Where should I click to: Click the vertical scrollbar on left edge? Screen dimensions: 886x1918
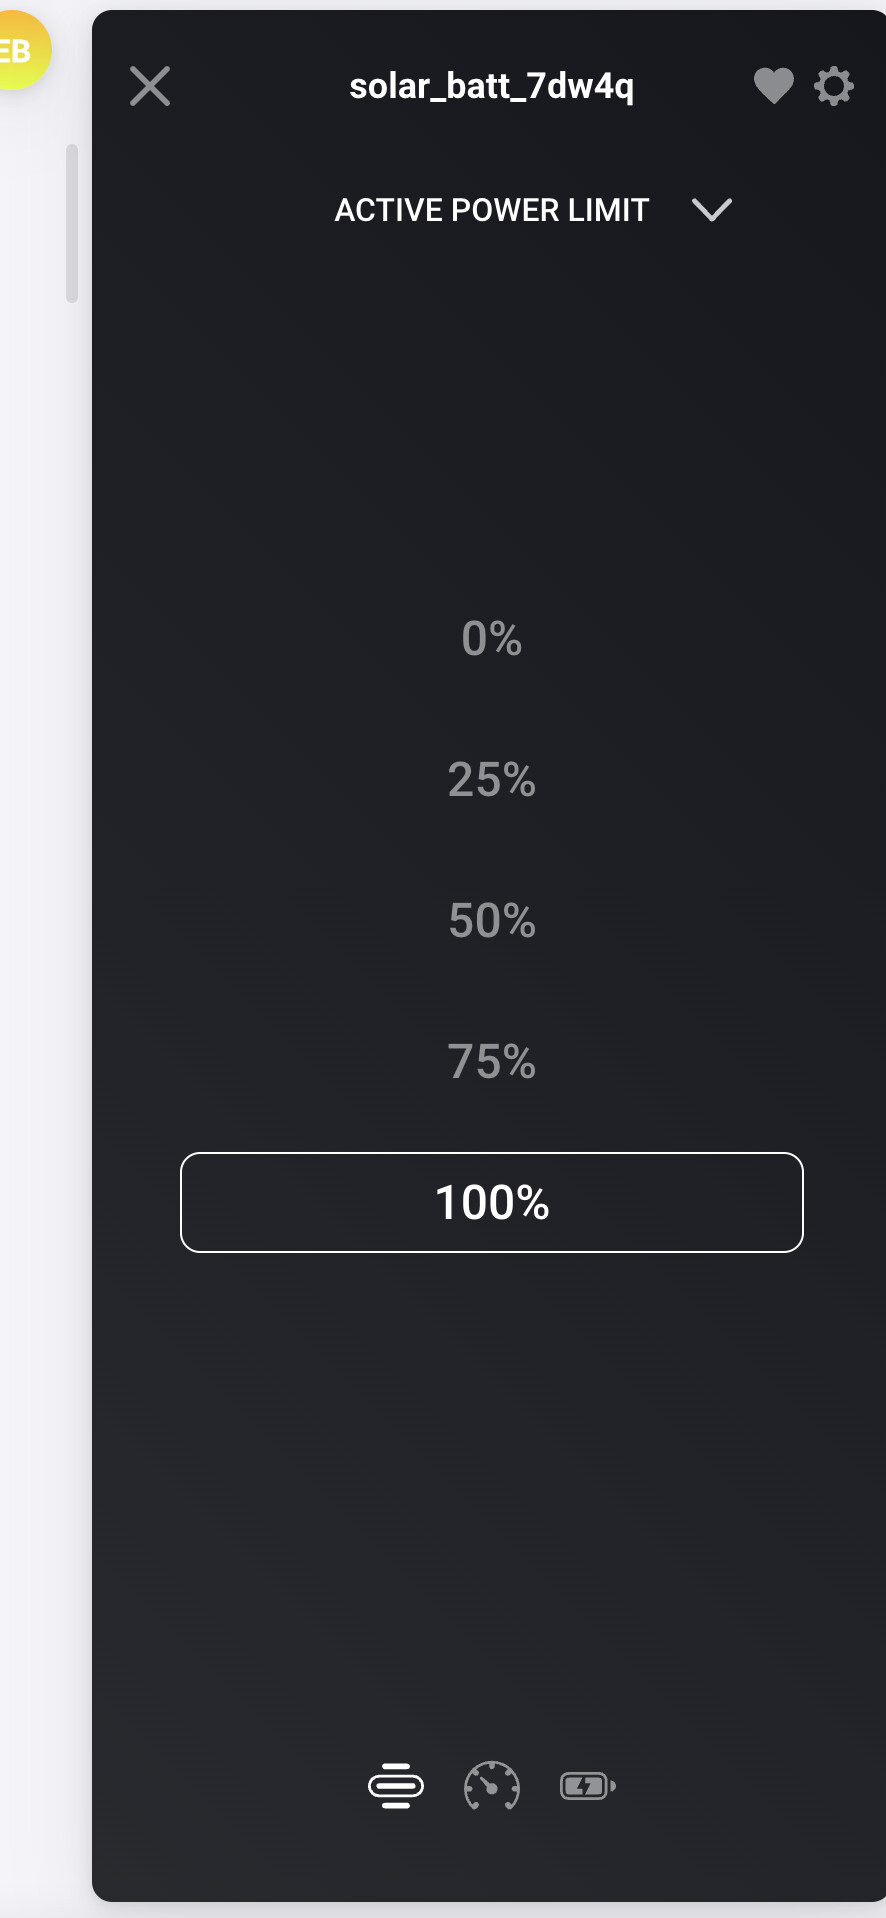[71, 222]
